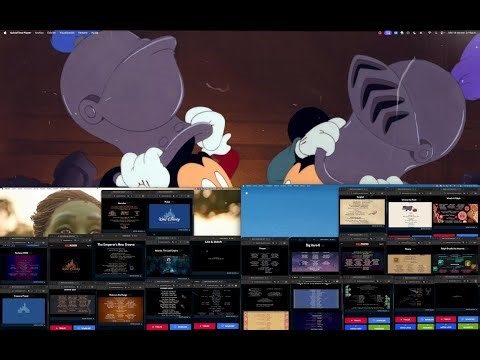Screen dimensions: 480x360
Task: Open the Wreck-It Ralph colorful thumbnail
Action: click(x=455, y=213)
